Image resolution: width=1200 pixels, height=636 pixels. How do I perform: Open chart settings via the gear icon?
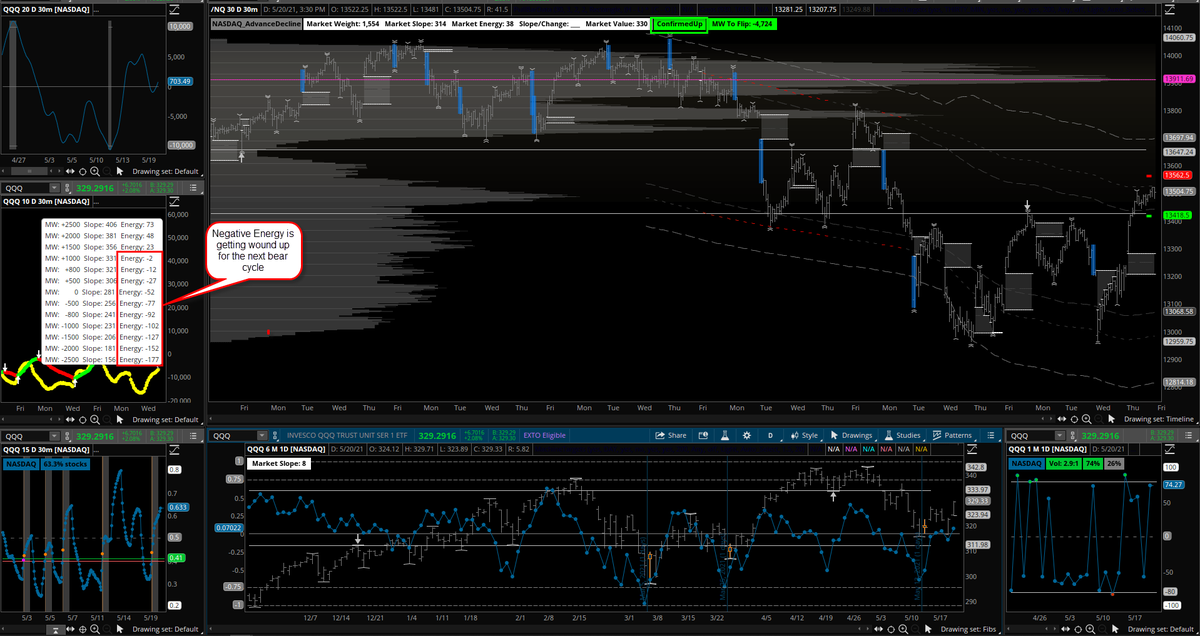tap(747, 435)
